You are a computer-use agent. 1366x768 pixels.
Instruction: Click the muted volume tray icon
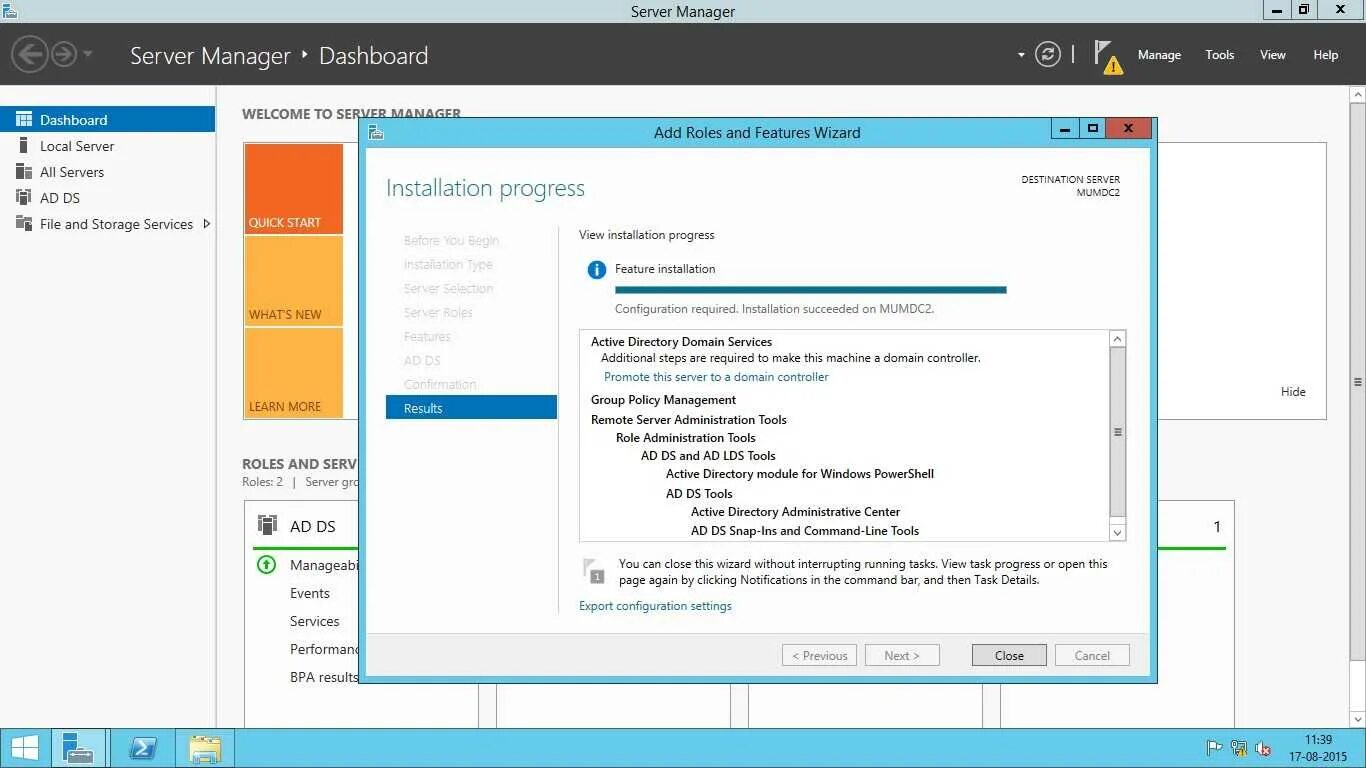click(1263, 747)
